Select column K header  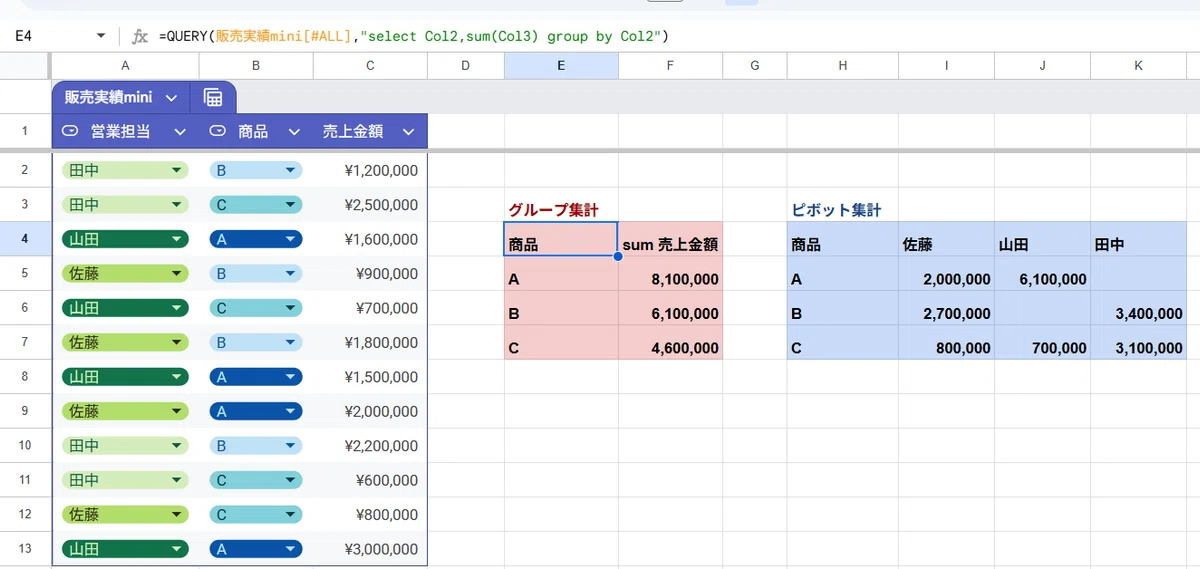click(x=1138, y=66)
